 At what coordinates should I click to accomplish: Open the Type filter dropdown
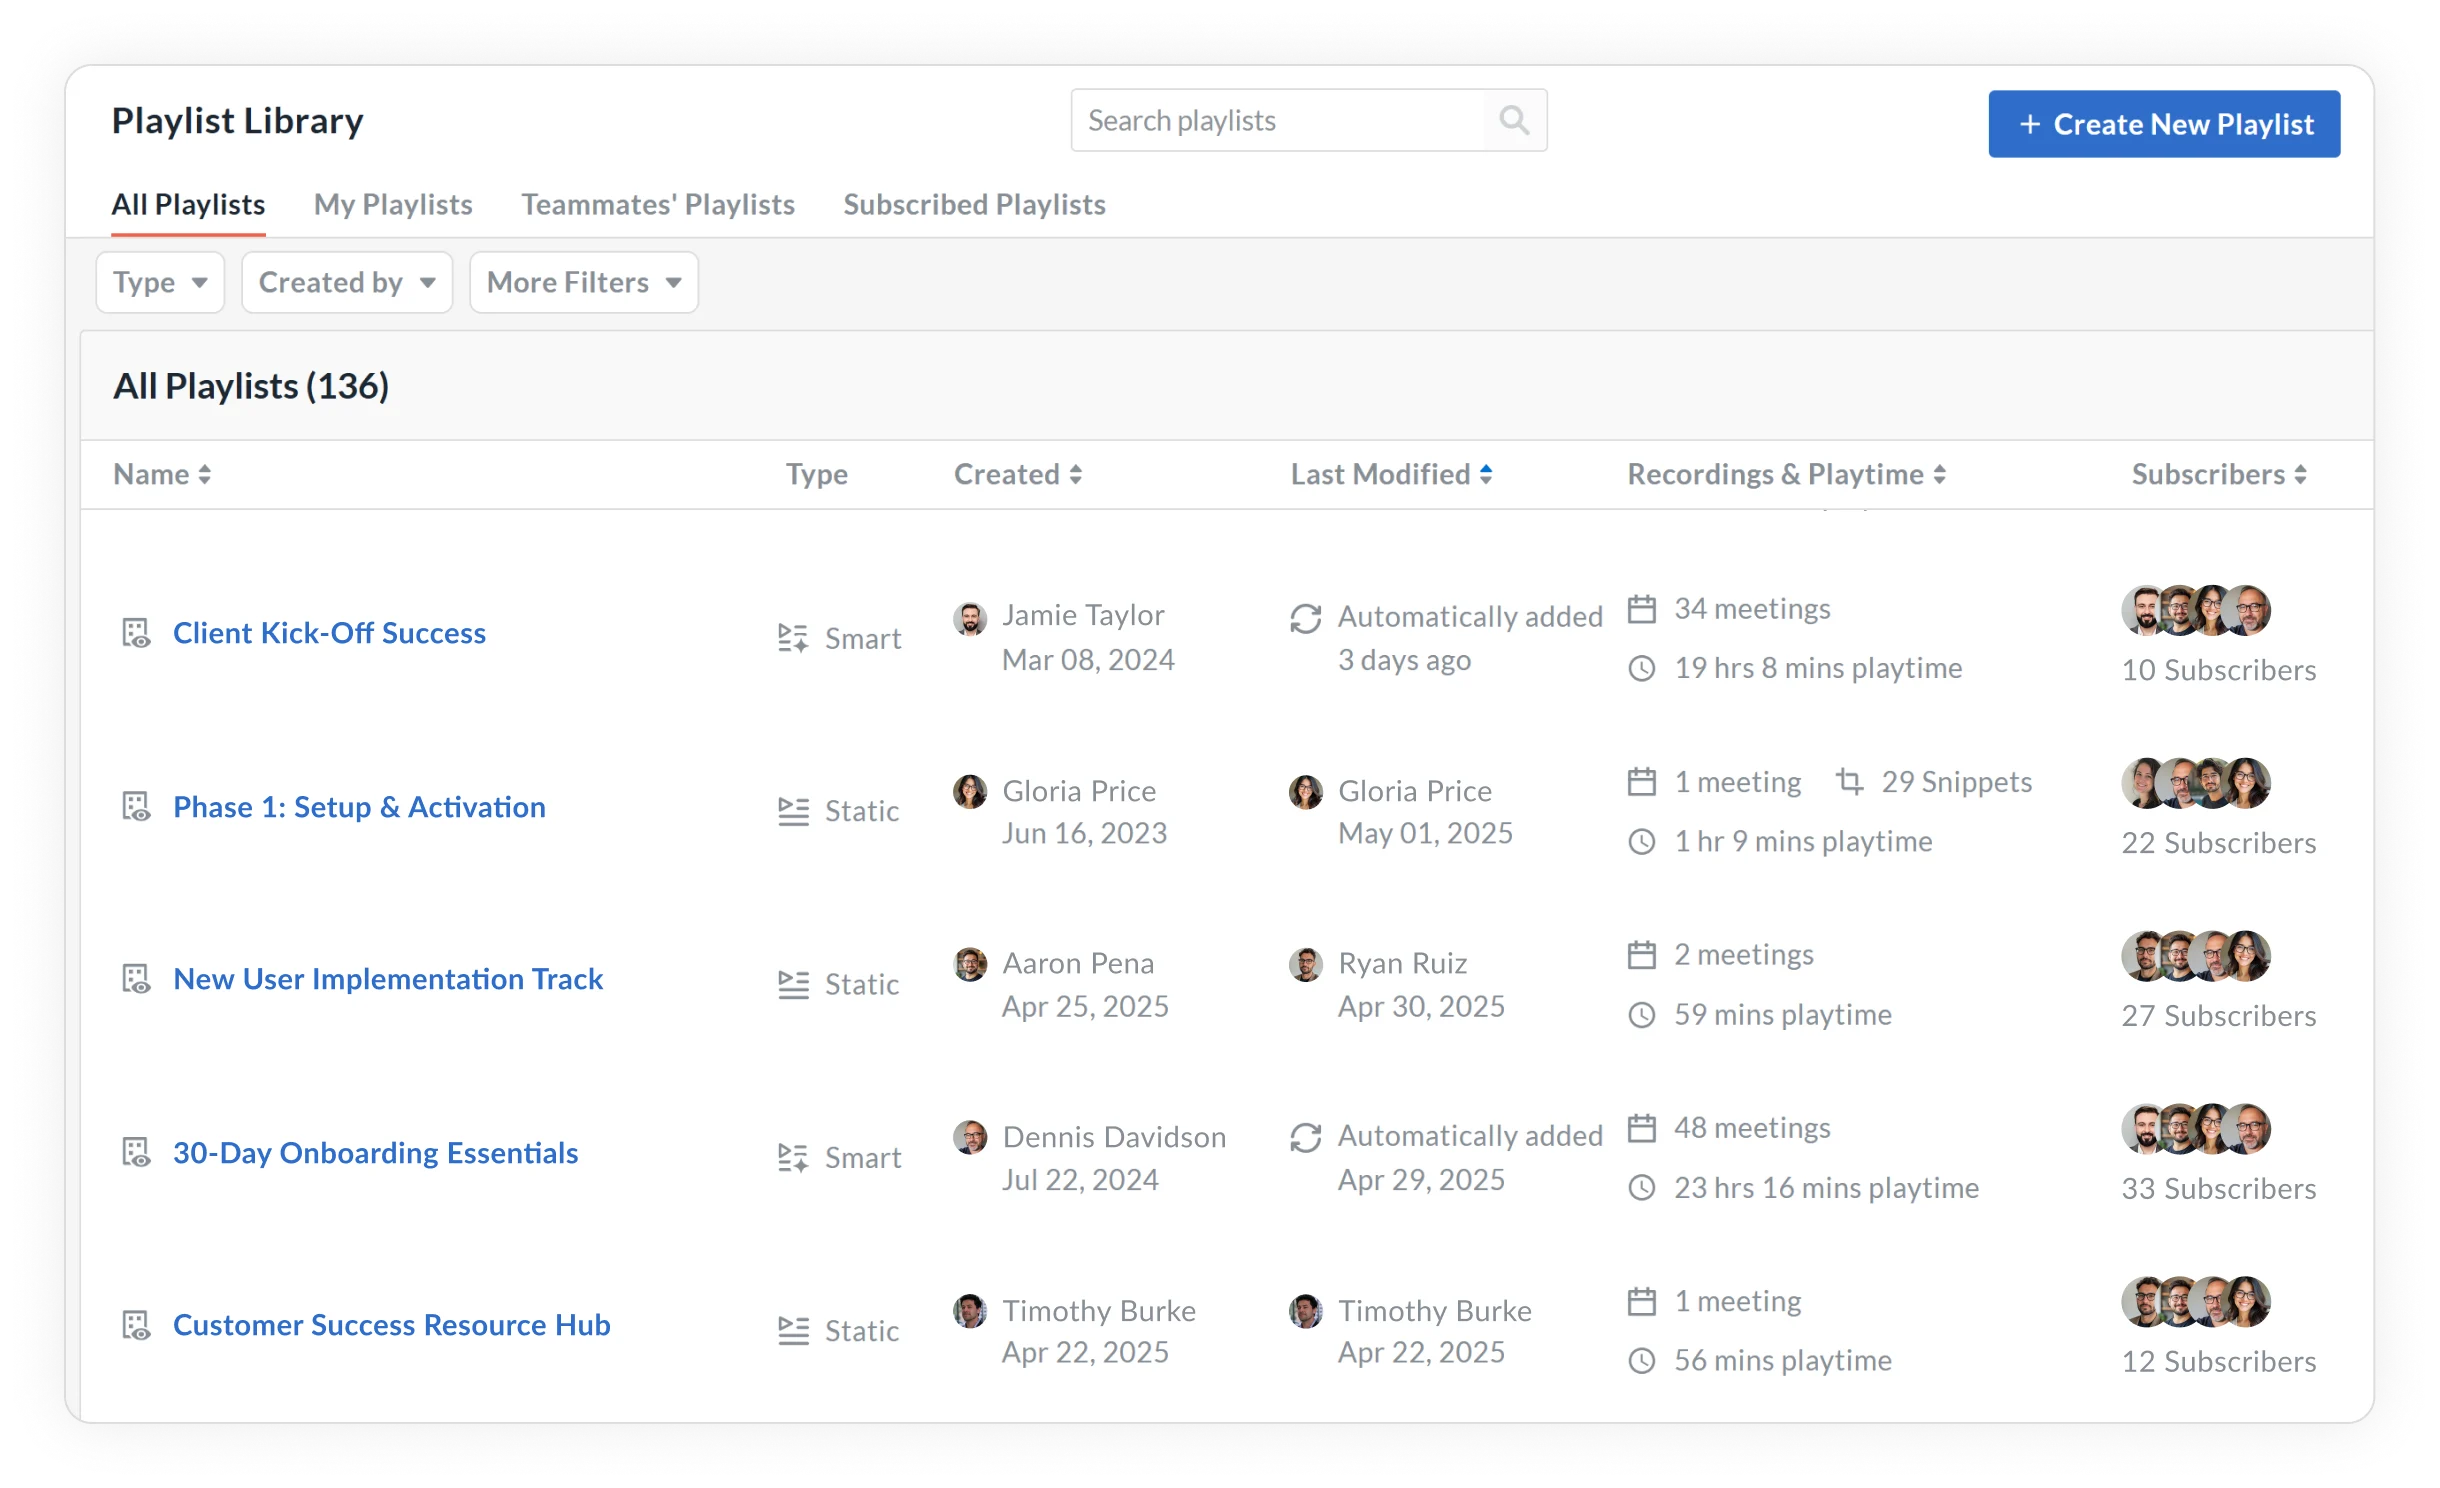click(x=160, y=283)
